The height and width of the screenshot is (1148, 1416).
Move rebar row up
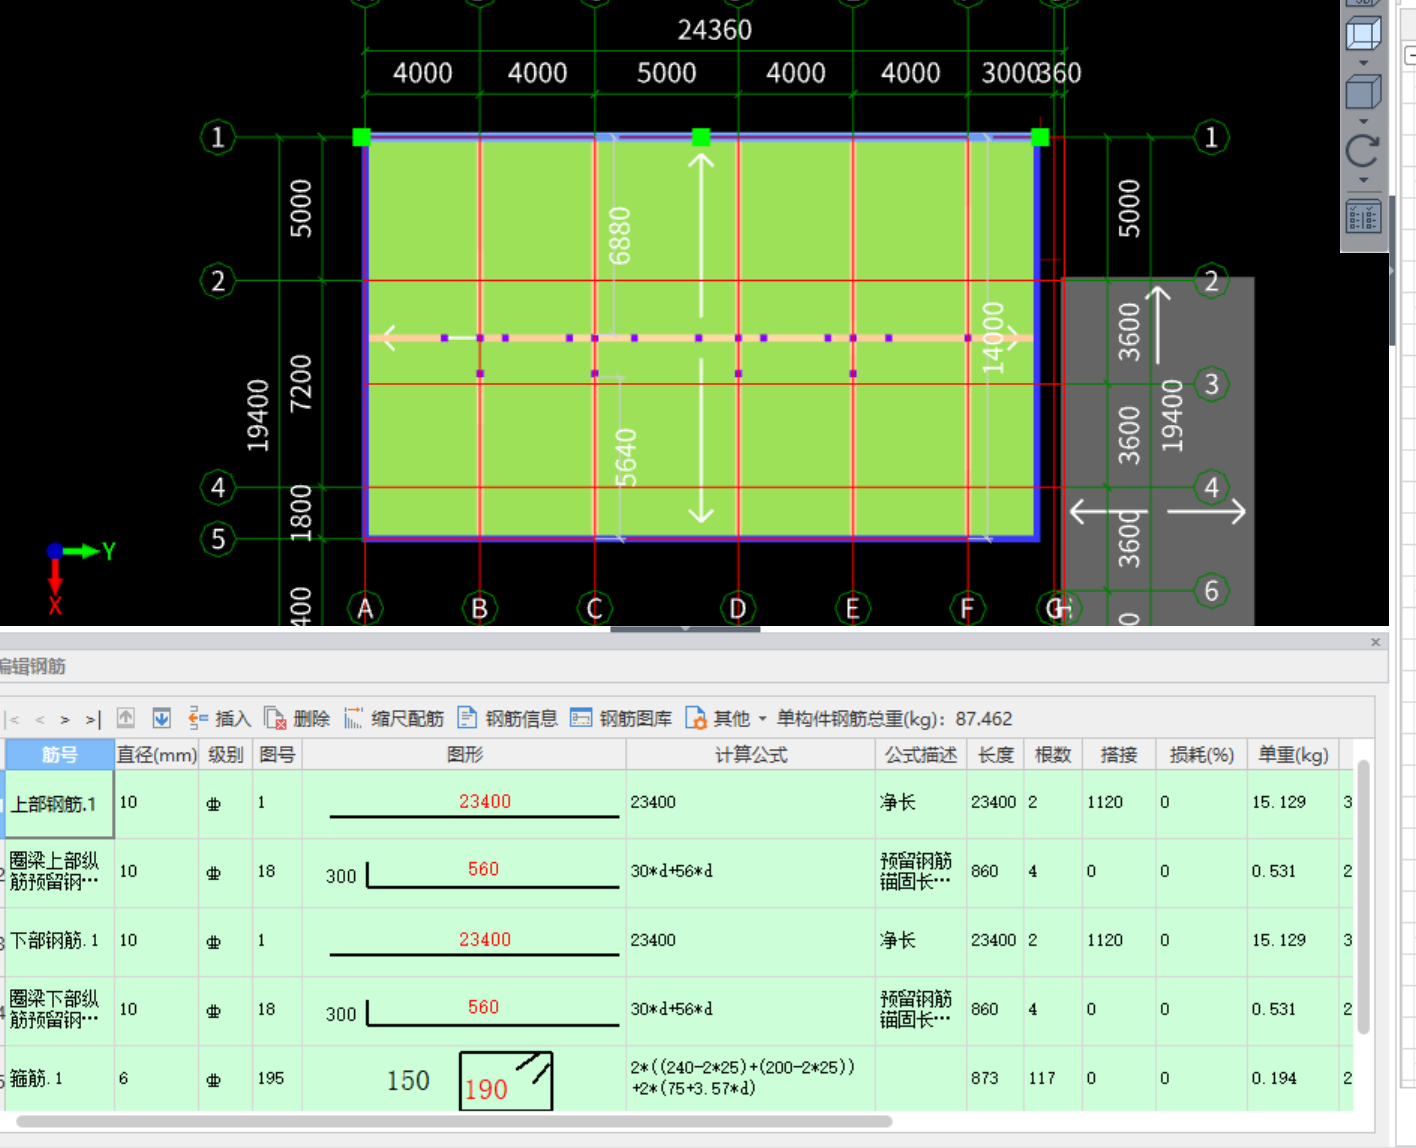point(126,718)
